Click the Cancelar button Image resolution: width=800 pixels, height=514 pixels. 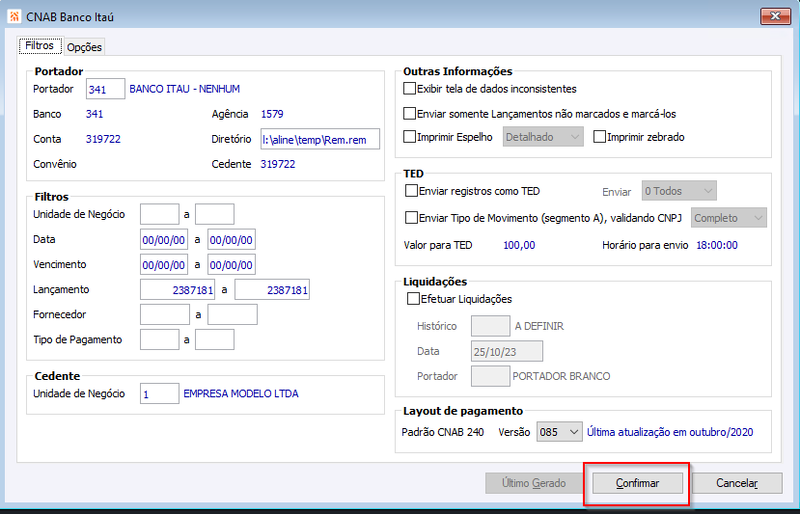click(x=737, y=483)
